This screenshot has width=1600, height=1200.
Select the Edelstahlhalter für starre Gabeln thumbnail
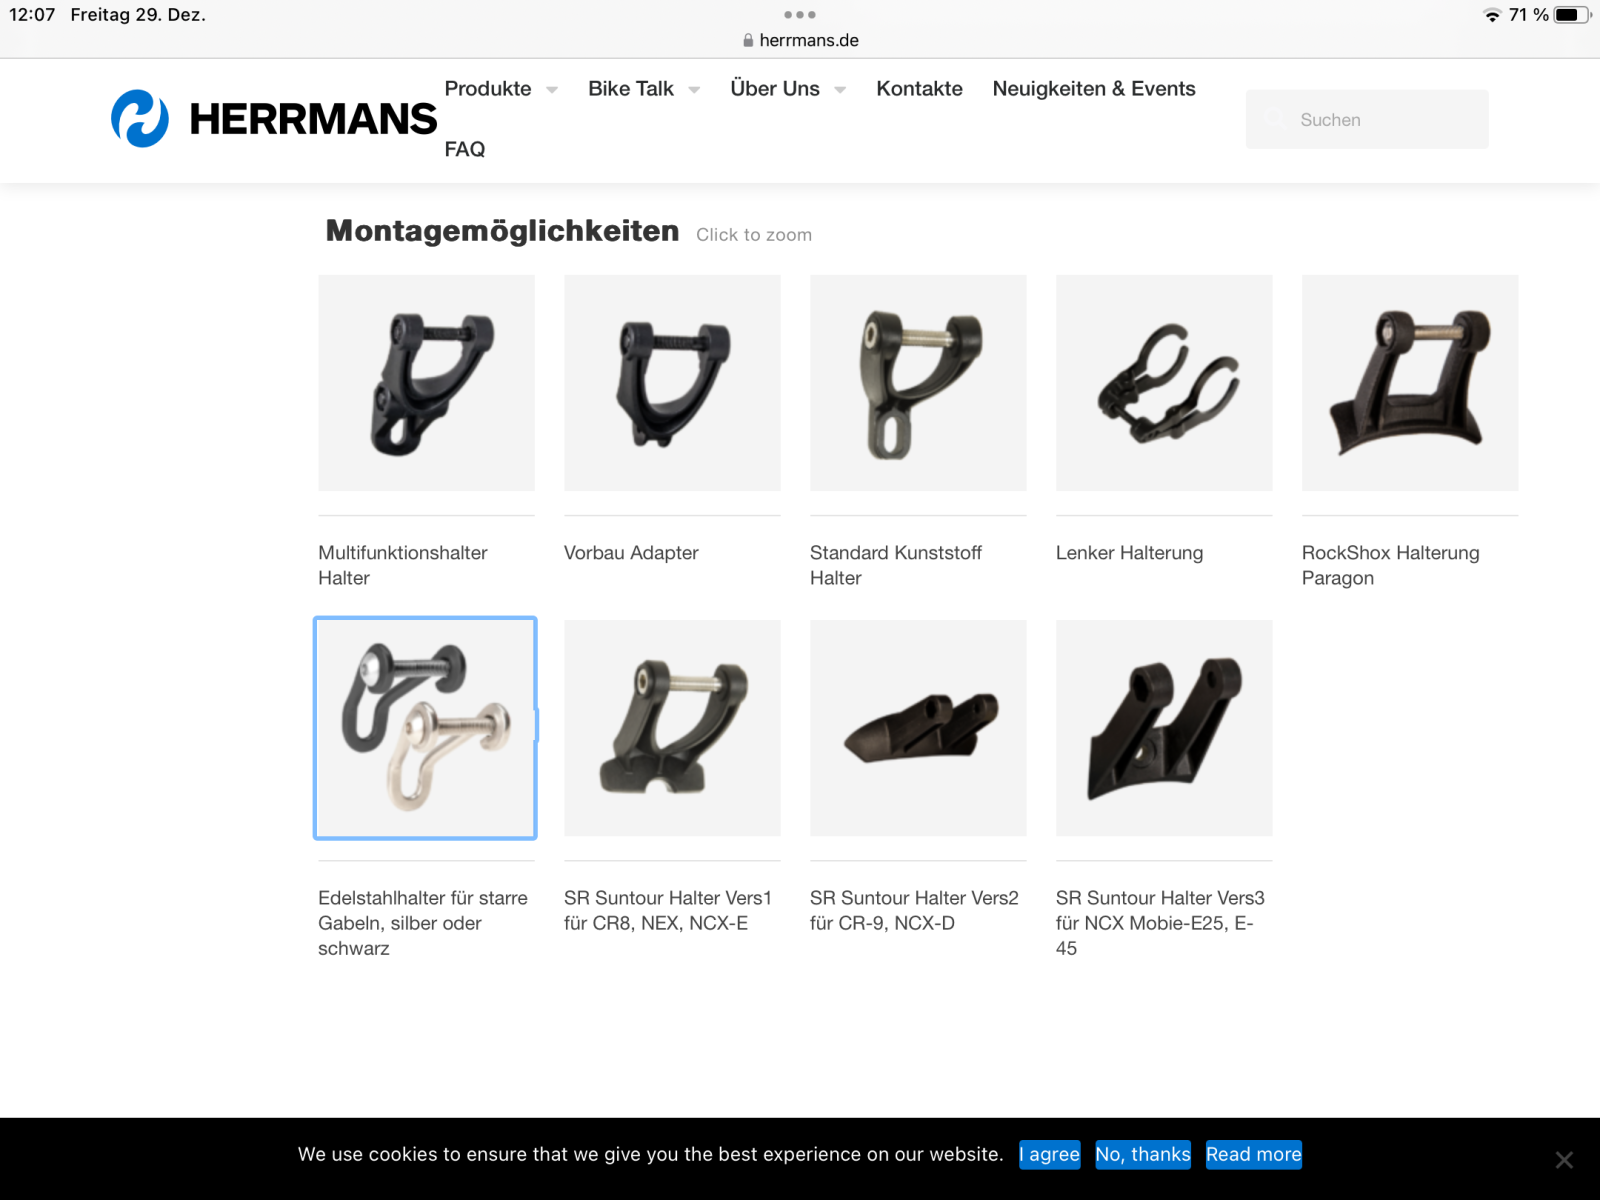(425, 728)
